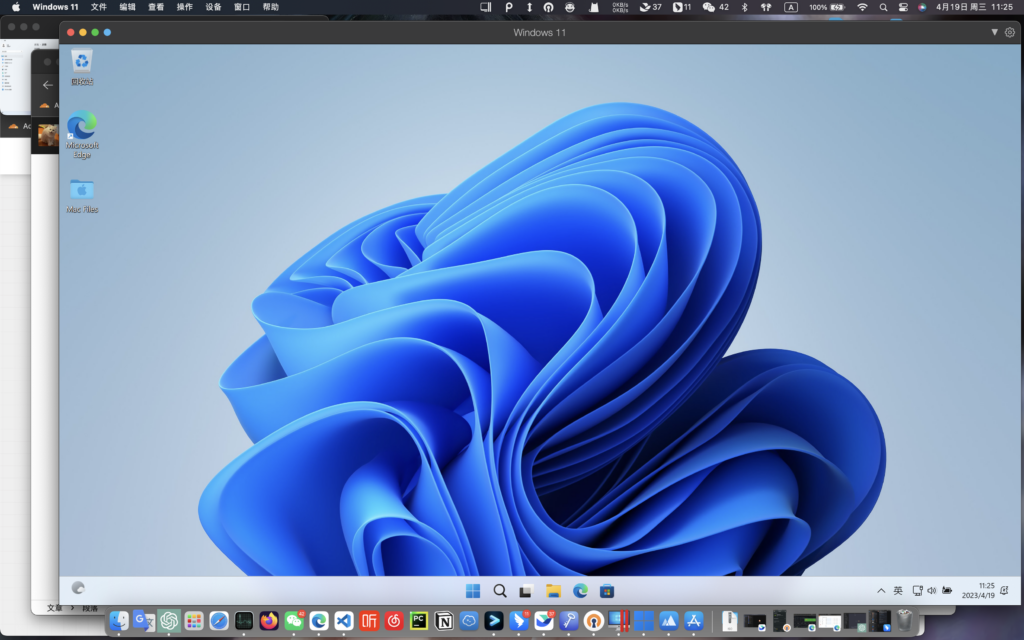Open Task View in Windows taskbar
1024x640 pixels.
pos(526,591)
